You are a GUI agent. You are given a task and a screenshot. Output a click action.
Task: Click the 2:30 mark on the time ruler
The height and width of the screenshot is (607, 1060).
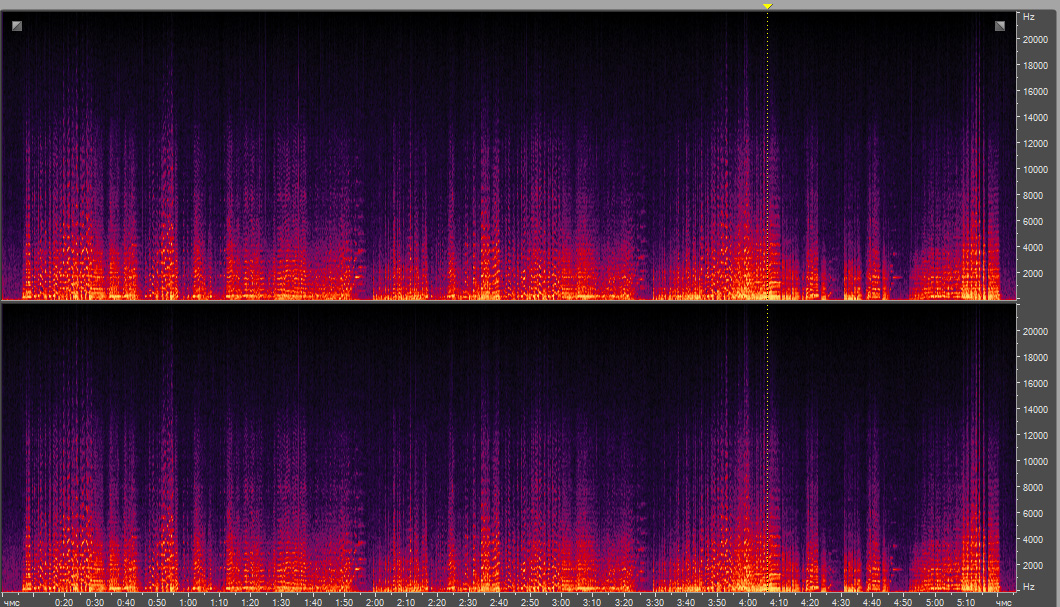click(x=468, y=602)
